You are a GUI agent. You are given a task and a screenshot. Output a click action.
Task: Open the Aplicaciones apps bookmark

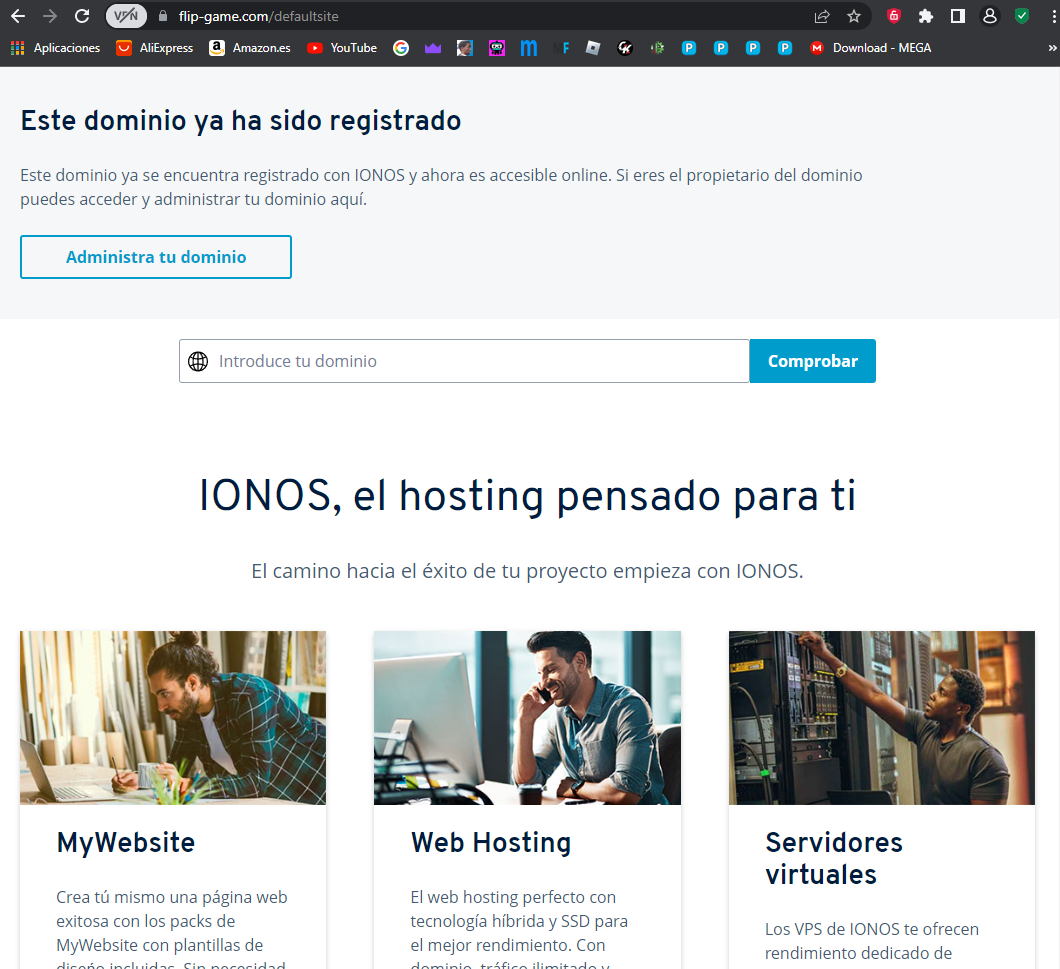click(x=55, y=48)
